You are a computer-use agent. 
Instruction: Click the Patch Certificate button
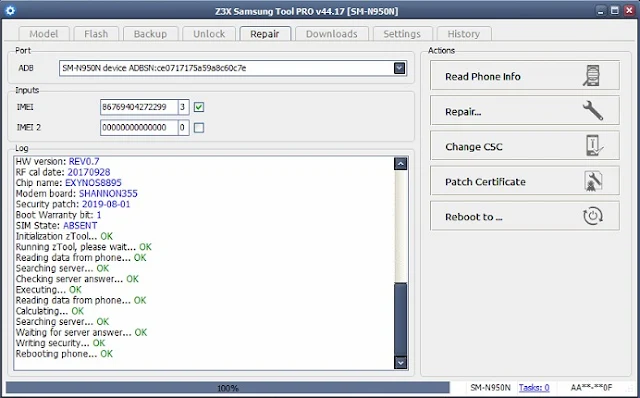coord(525,181)
